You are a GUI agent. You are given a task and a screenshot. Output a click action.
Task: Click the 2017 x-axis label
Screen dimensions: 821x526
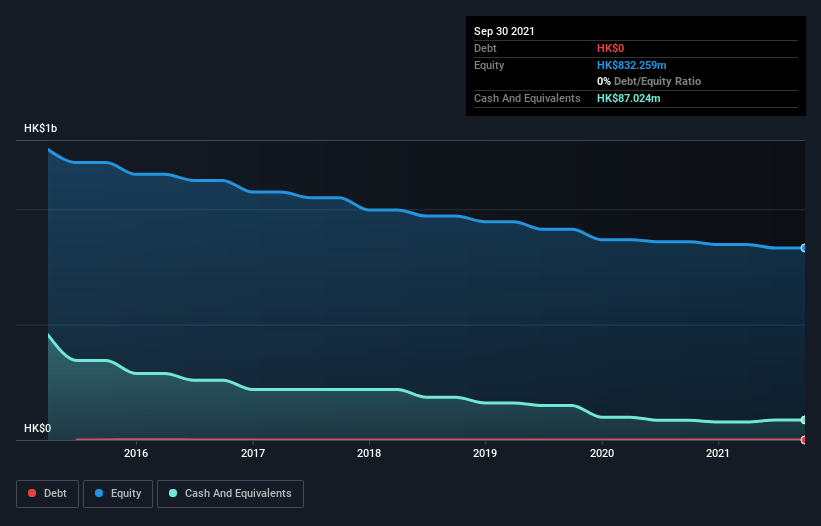(x=253, y=453)
